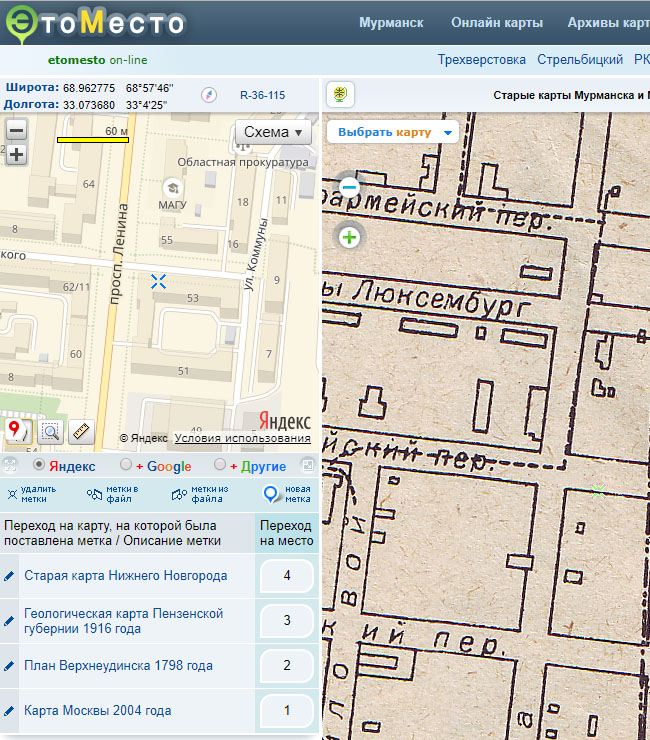Select the Google map source radio button
The height and width of the screenshot is (740, 650).
tap(126, 465)
